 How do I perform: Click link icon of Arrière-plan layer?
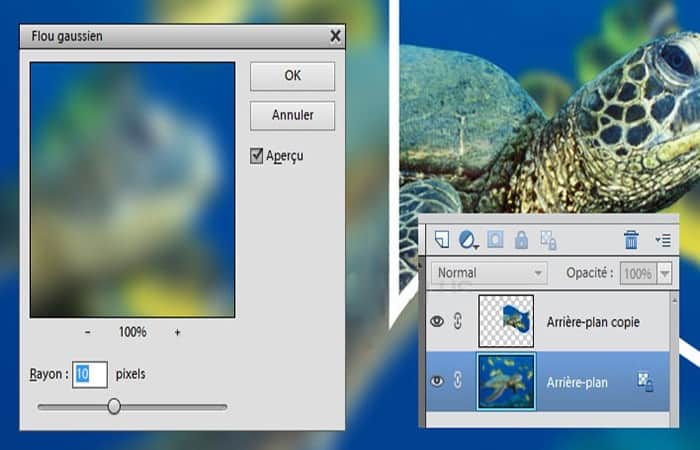458,380
